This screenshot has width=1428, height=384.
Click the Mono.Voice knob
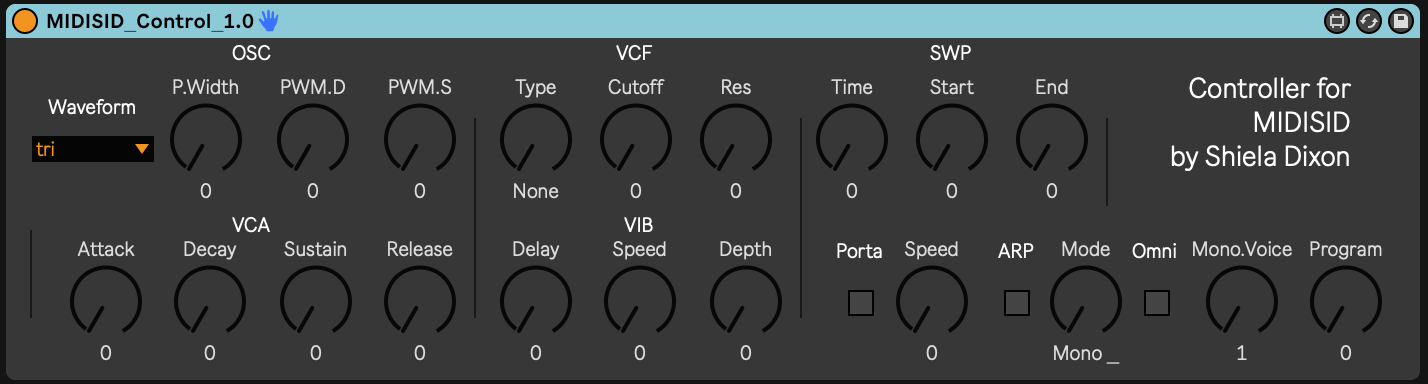[1241, 301]
